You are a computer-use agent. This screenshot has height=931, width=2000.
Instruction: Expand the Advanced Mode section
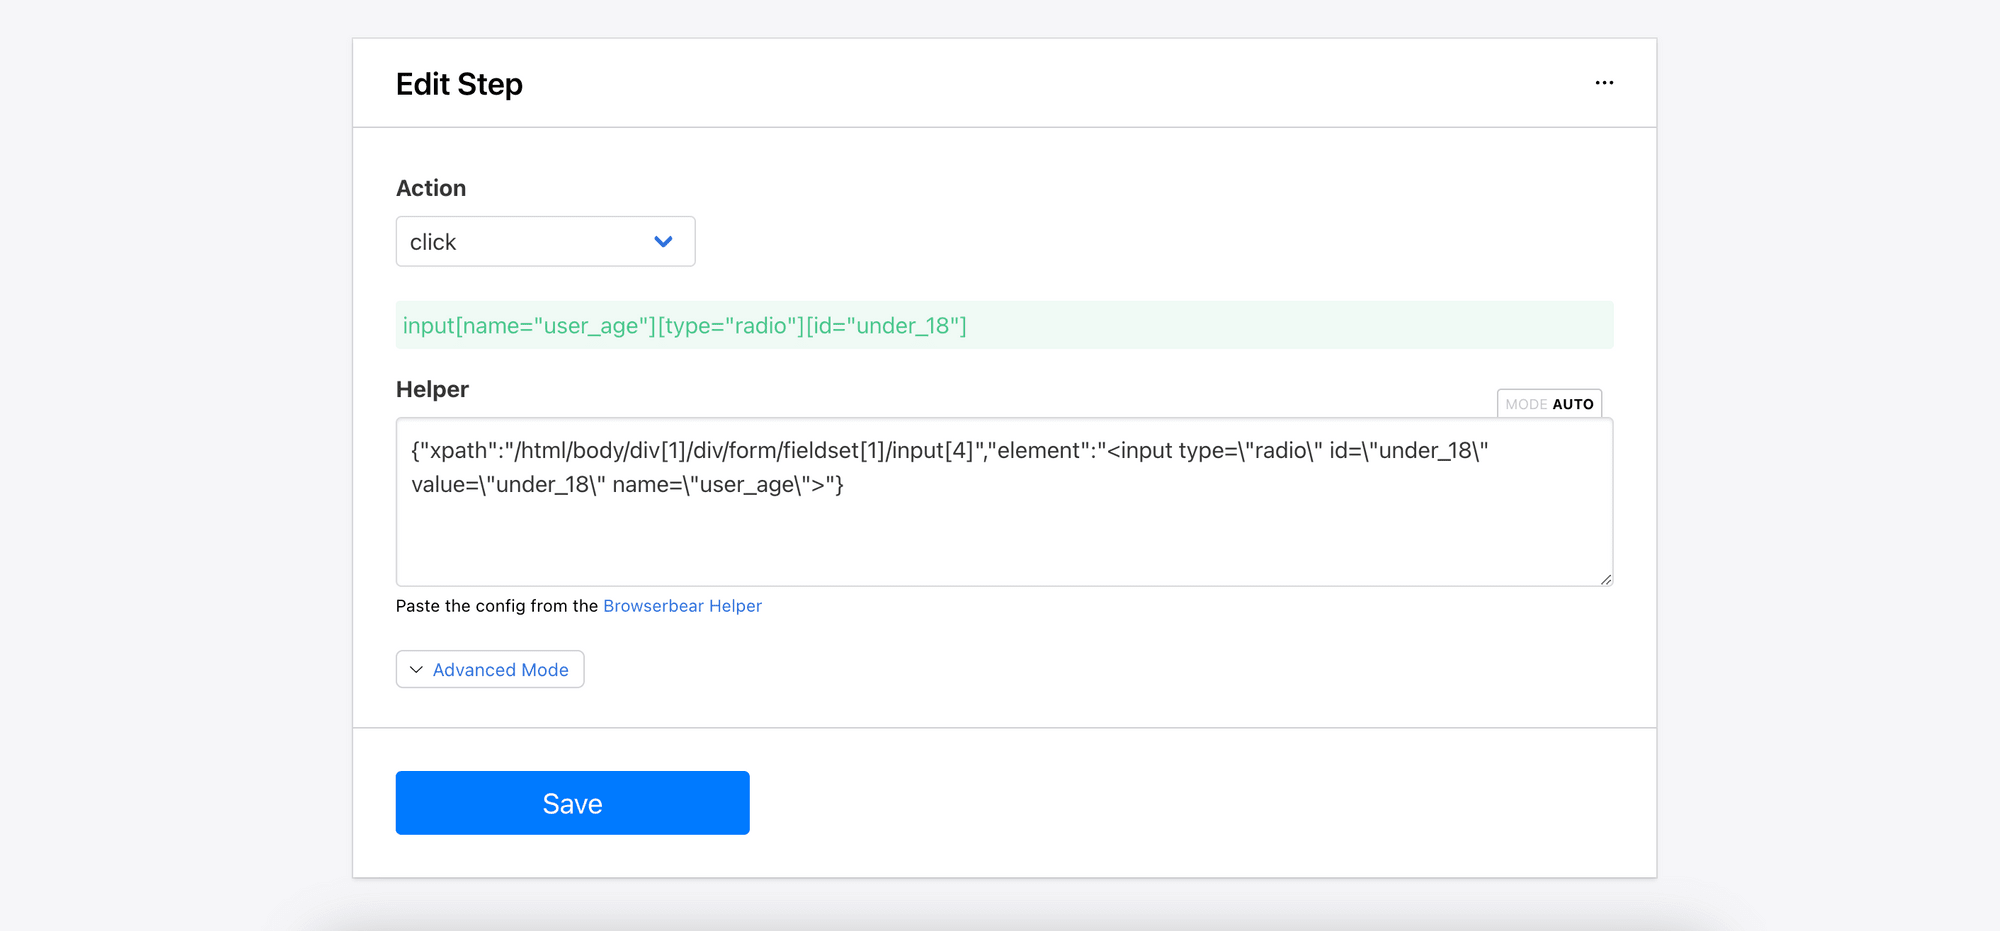pos(490,669)
